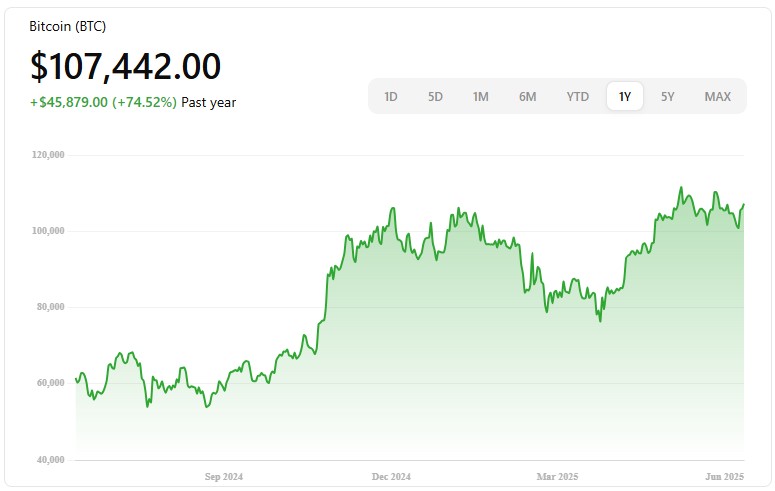Click the selected 1Y range tab
Image resolution: width=775 pixels, height=491 pixels.
625,97
